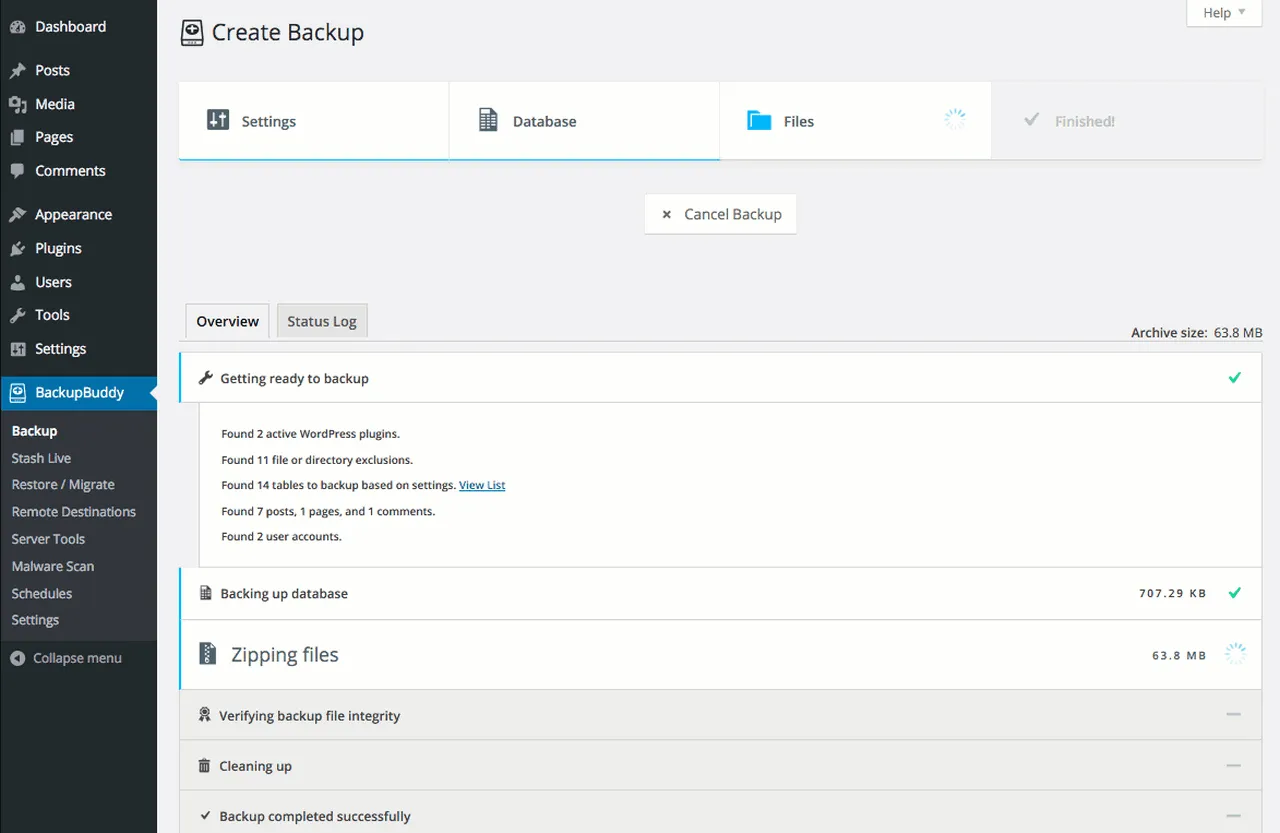
Task: Open Stash Live submenu link
Action: pos(41,458)
